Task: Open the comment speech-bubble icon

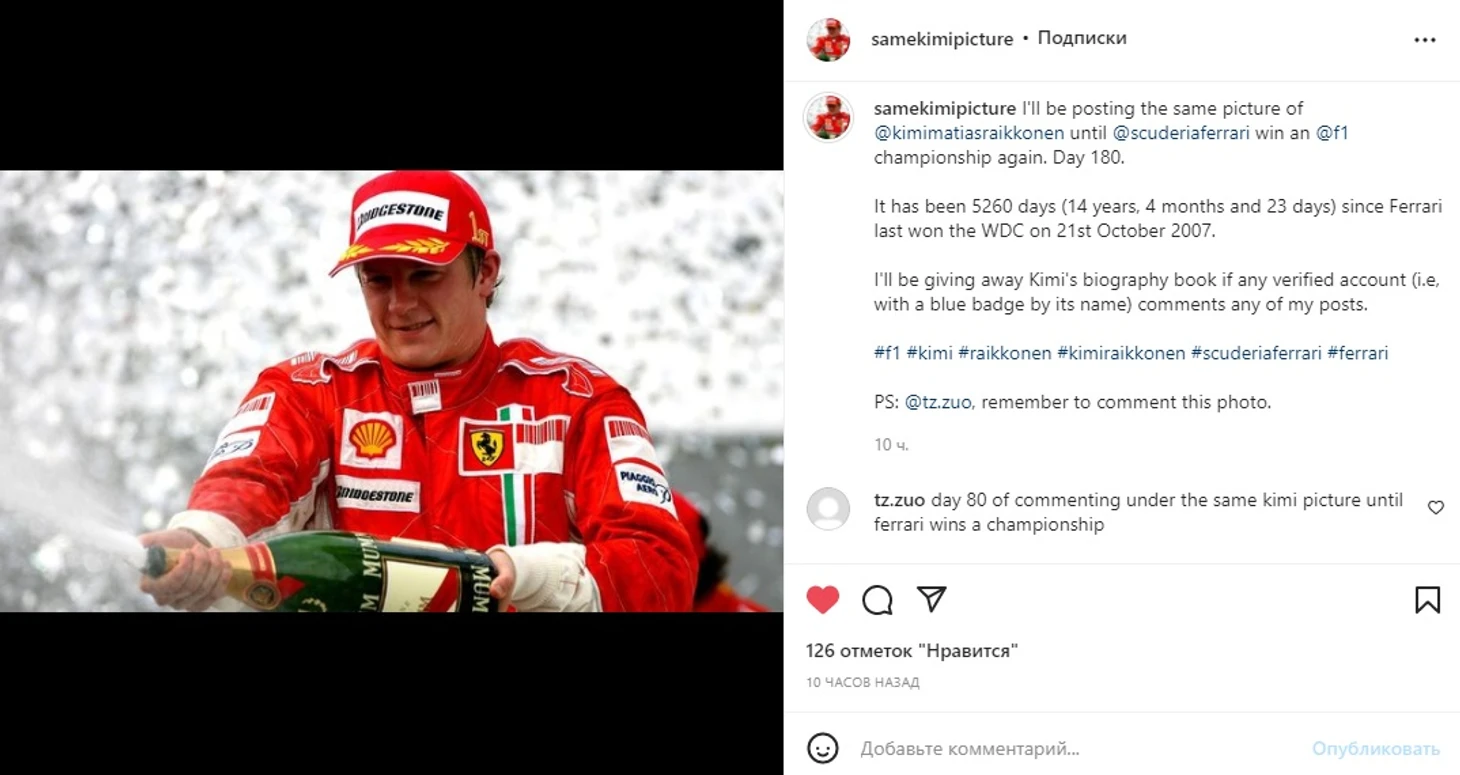Action: (x=877, y=599)
